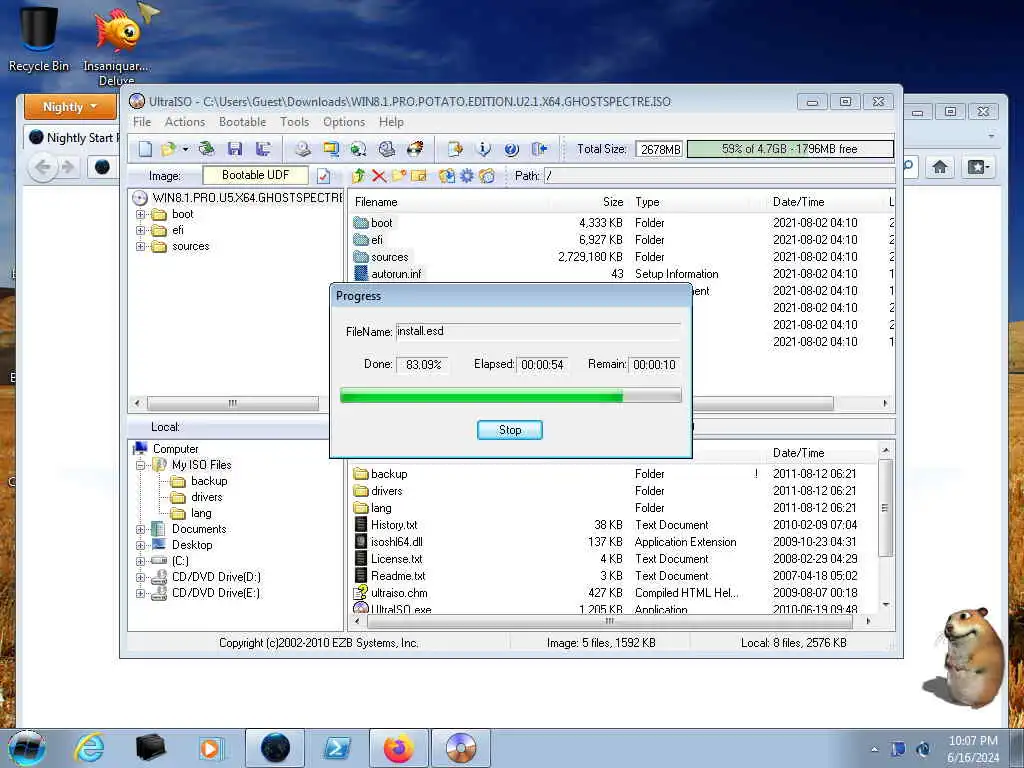Open the File menu in UltraISO
This screenshot has width=1024, height=768.
142,122
